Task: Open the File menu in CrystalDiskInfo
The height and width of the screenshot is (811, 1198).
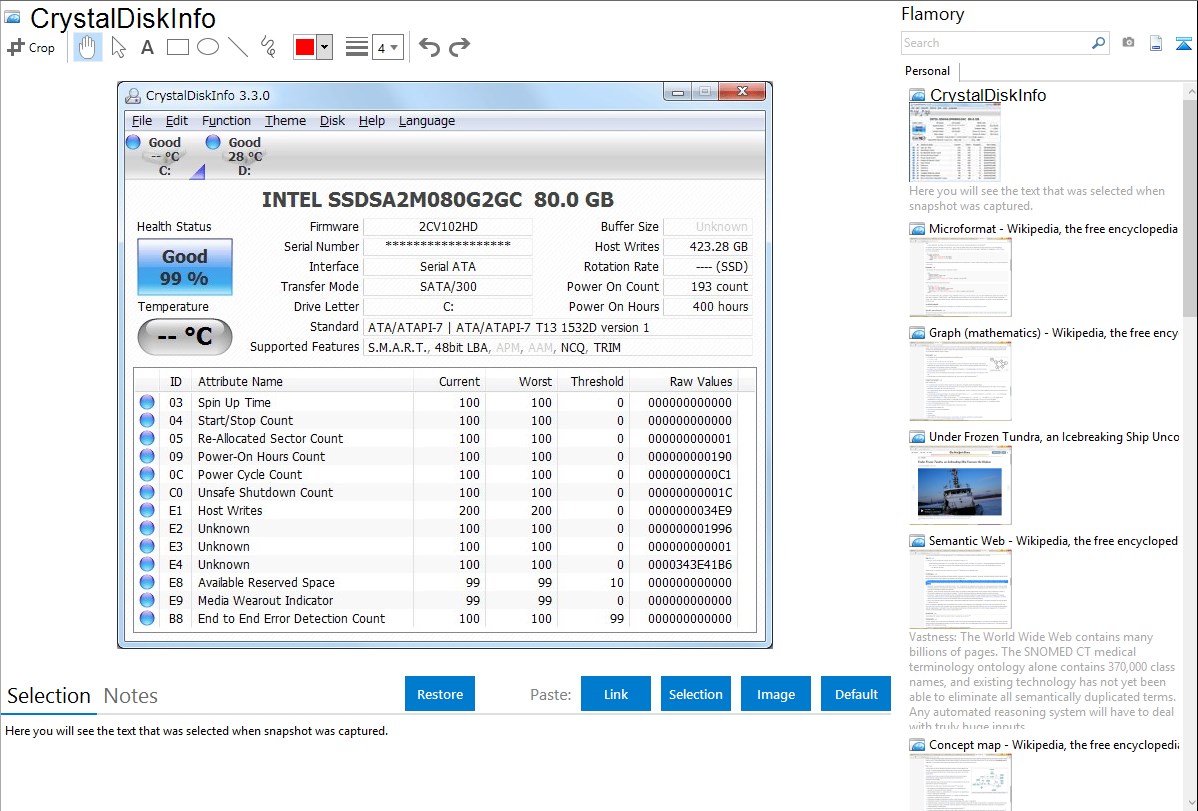Action: pos(142,121)
